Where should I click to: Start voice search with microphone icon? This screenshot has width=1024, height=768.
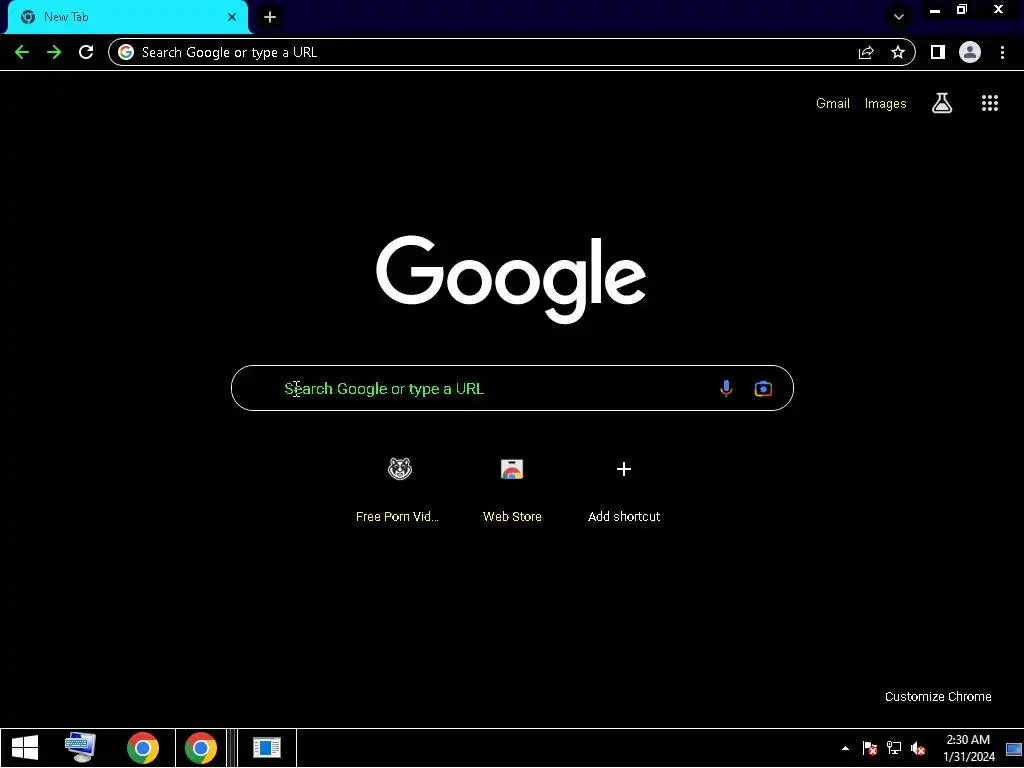click(x=726, y=388)
